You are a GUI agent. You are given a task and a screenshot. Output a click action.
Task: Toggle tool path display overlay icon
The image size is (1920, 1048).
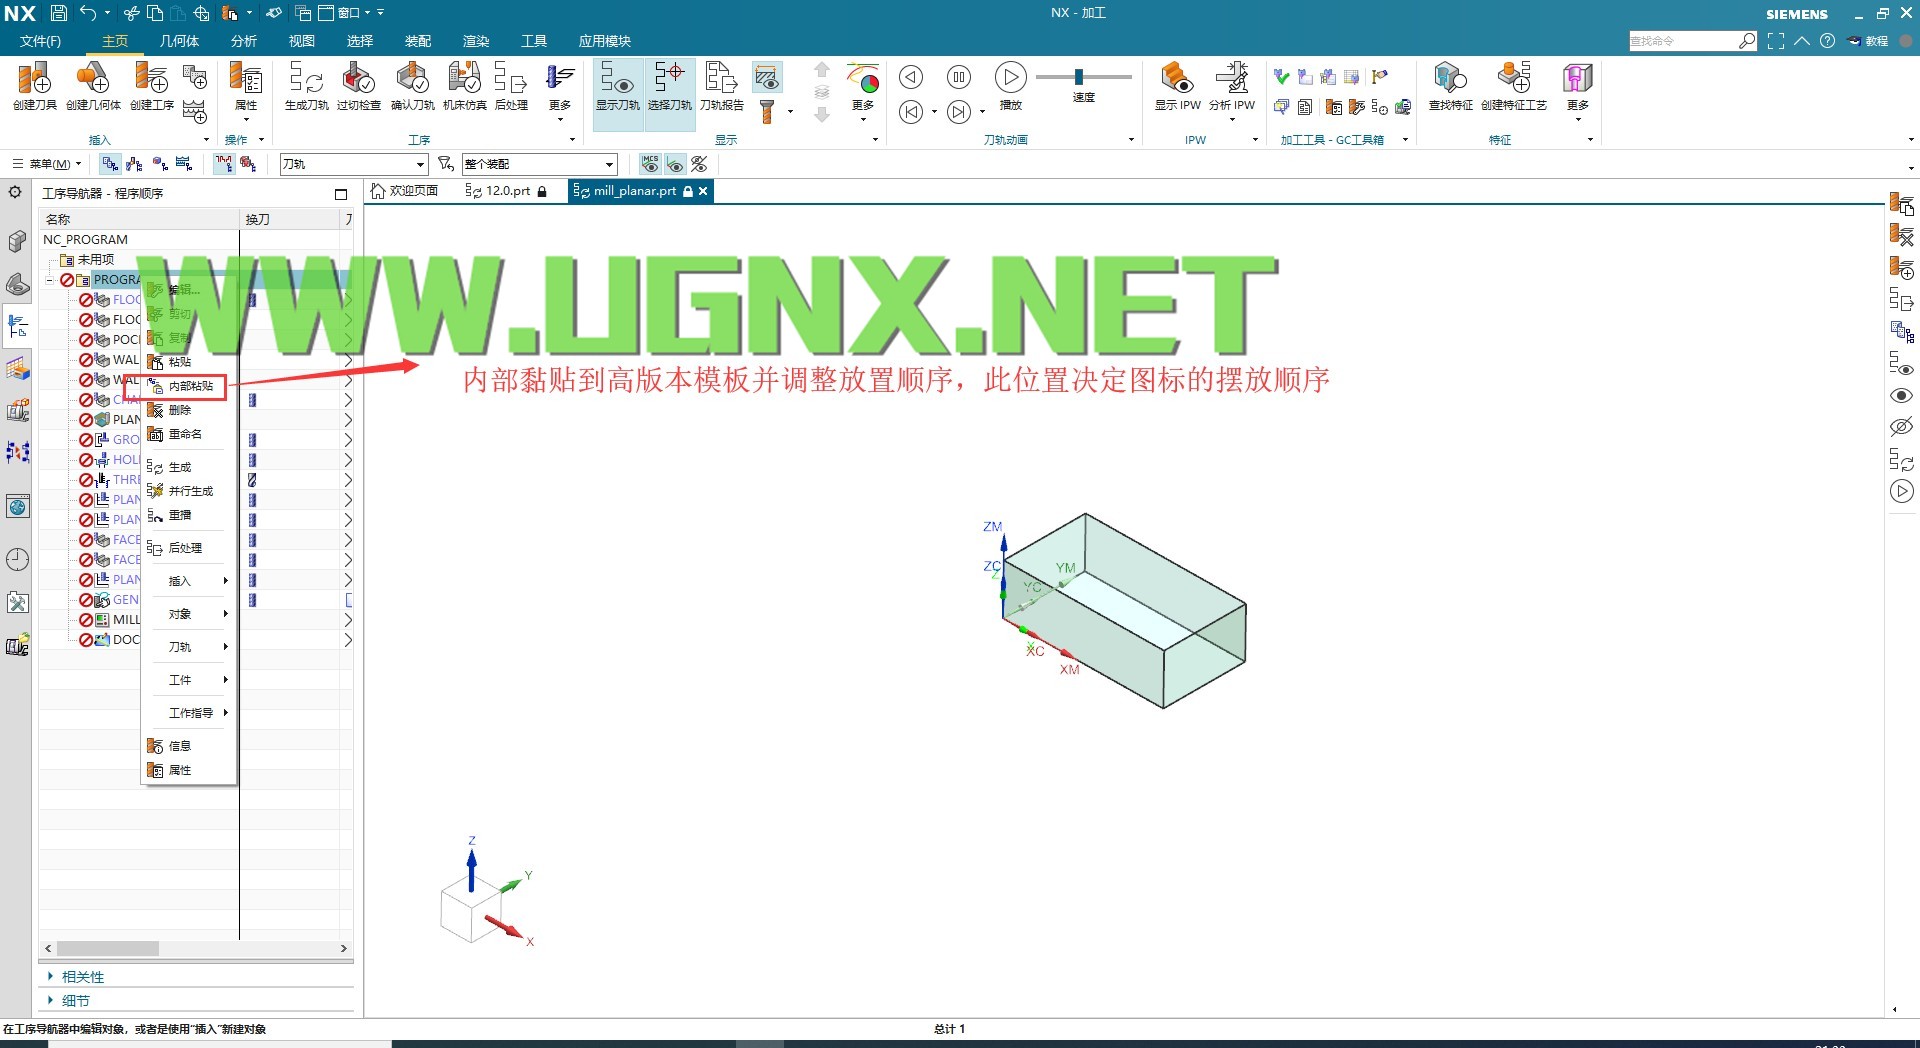tap(766, 77)
